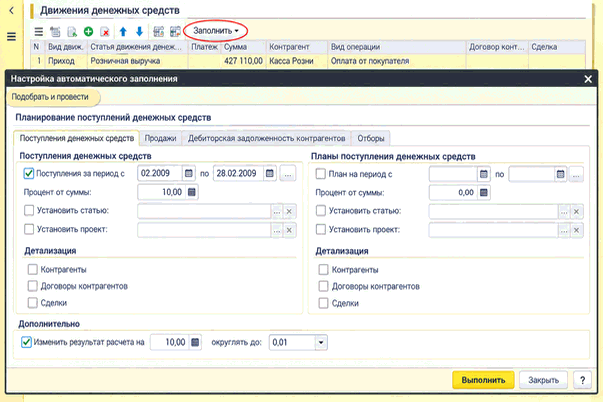Check plans Контрагенты detail checkbox

[x=323, y=270]
